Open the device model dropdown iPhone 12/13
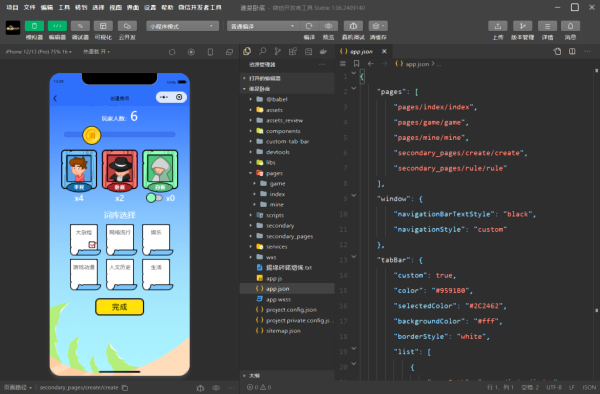600x394 pixels. coord(38,52)
